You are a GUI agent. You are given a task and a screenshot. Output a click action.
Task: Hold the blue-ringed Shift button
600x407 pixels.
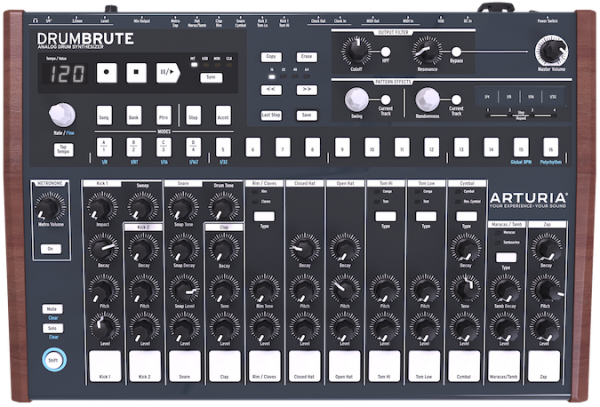pyautogui.click(x=54, y=360)
